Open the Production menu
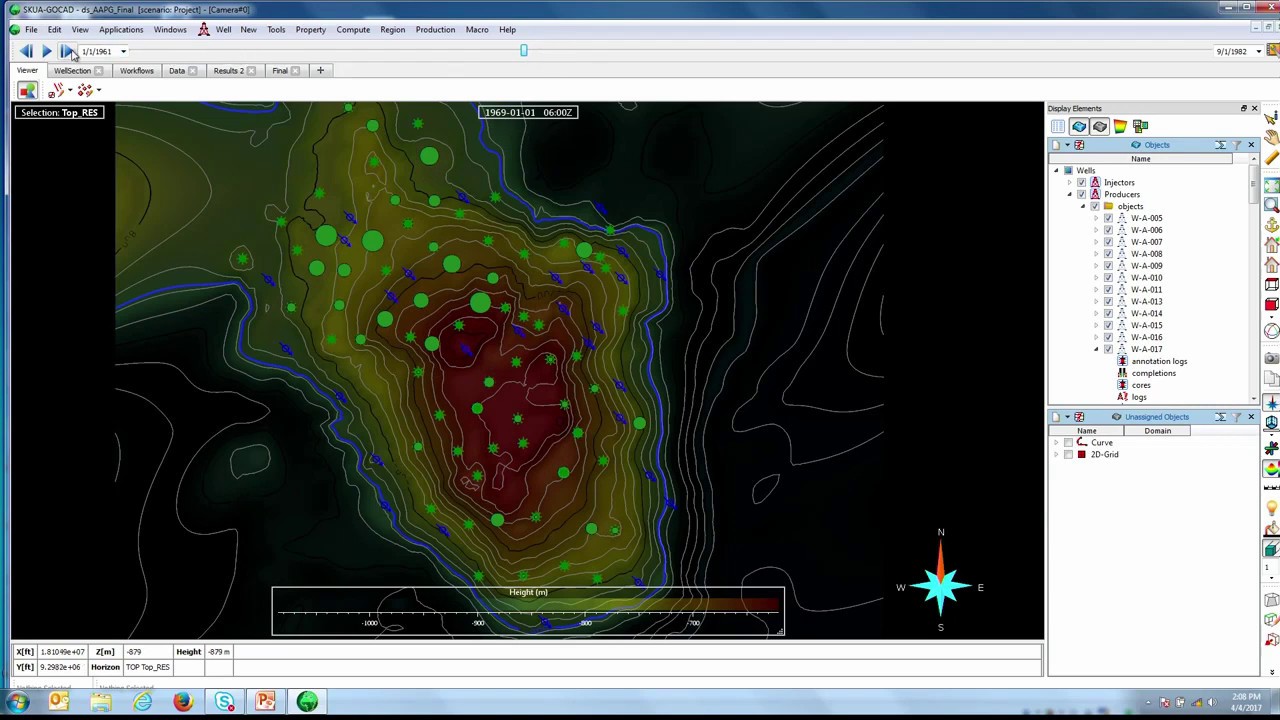Image resolution: width=1280 pixels, height=720 pixels. pyautogui.click(x=435, y=30)
